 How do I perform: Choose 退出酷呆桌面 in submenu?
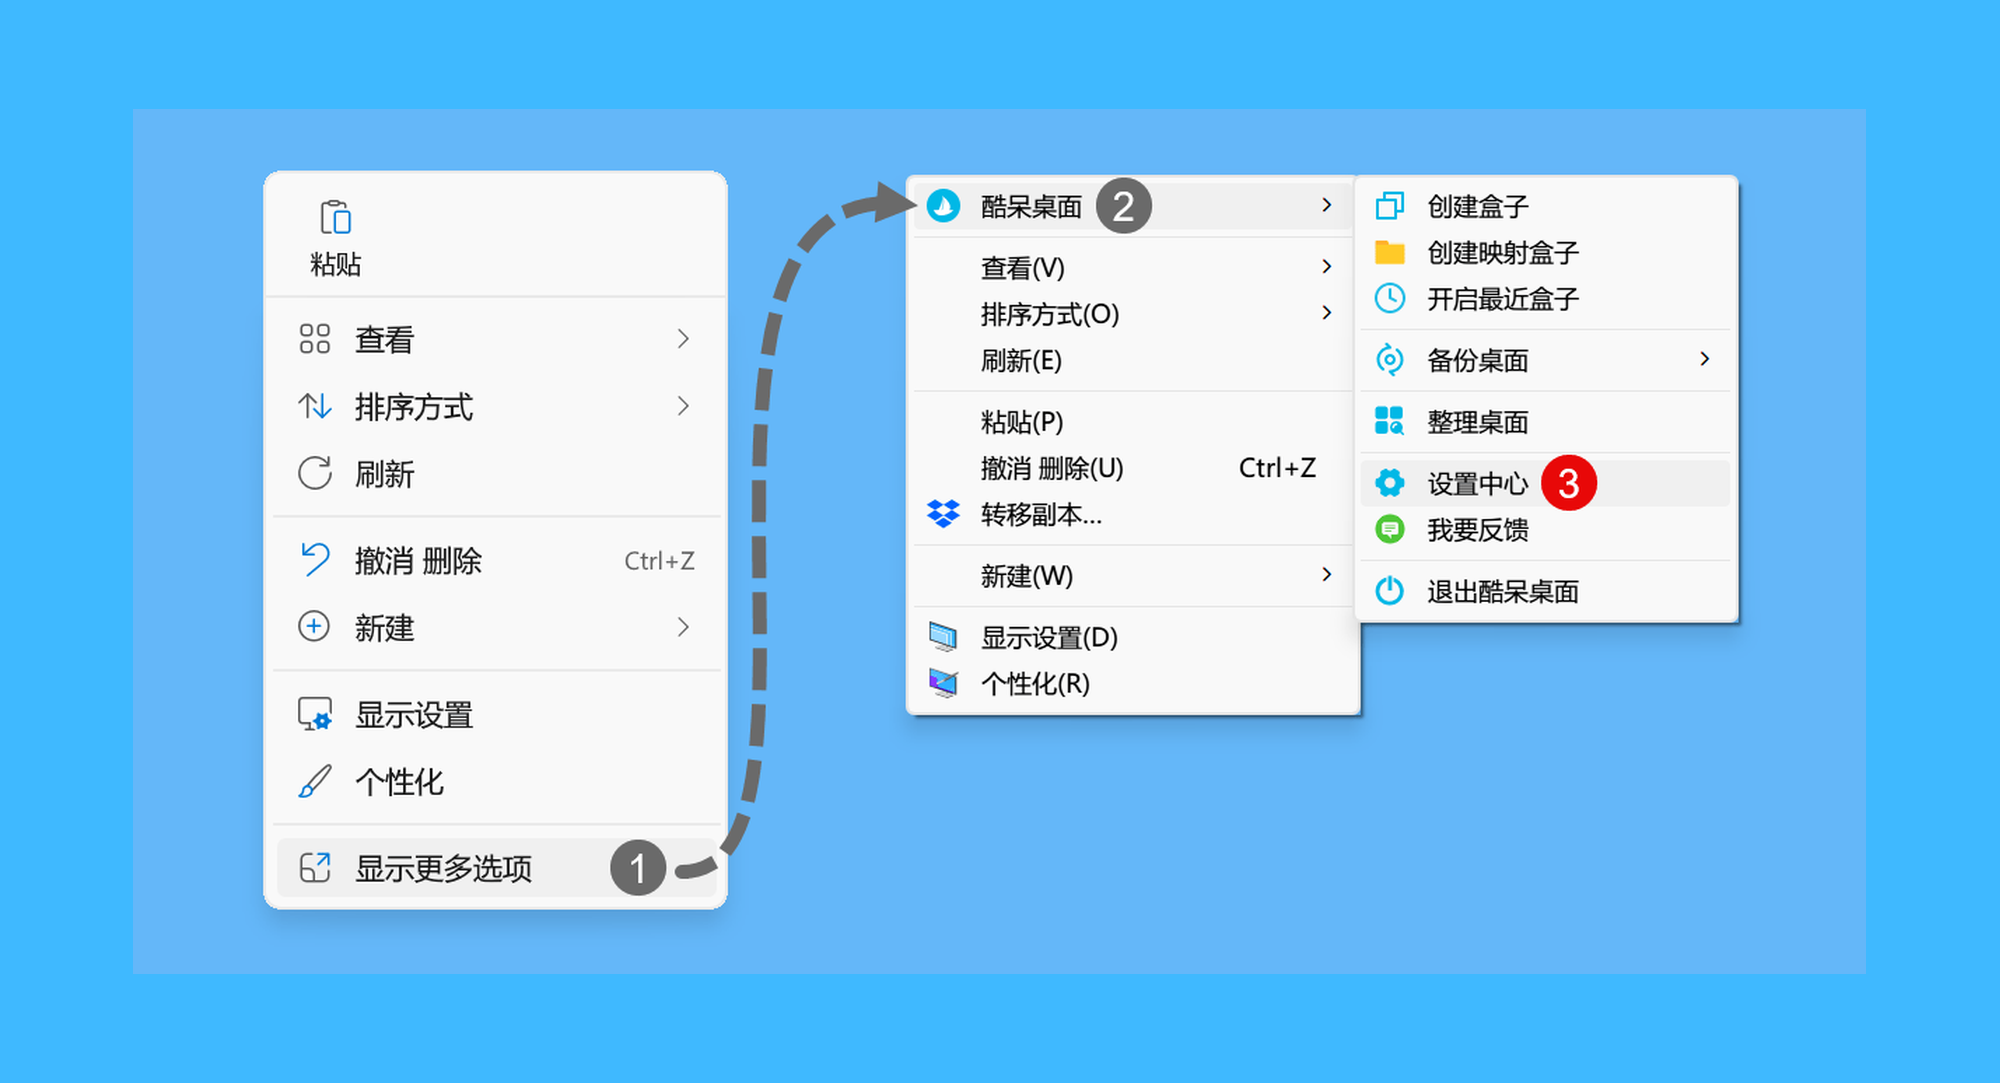tap(1545, 591)
